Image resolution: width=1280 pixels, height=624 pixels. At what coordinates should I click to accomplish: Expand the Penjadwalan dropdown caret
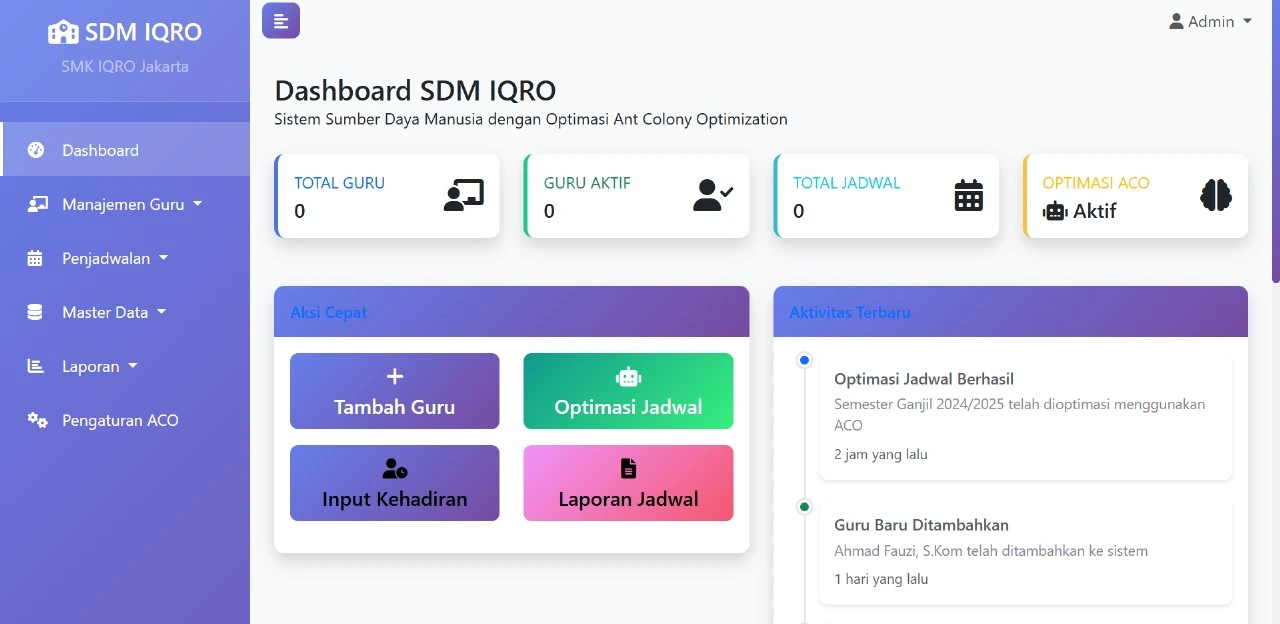coord(163,257)
